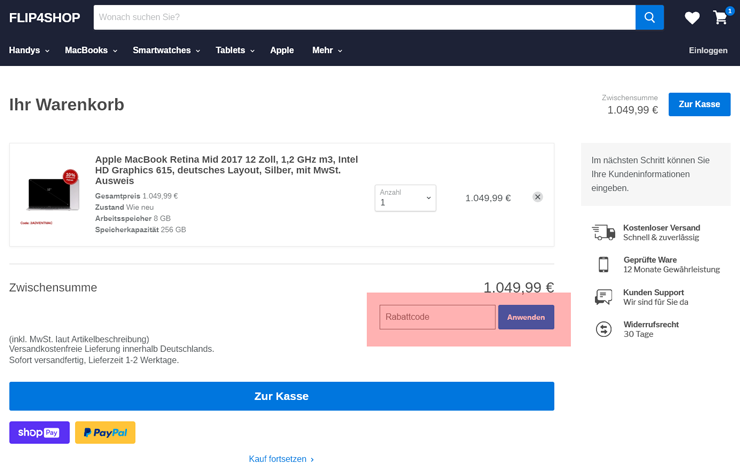Expand the MacBooks menu
Viewport: 740px width, 467px height.
(x=91, y=50)
